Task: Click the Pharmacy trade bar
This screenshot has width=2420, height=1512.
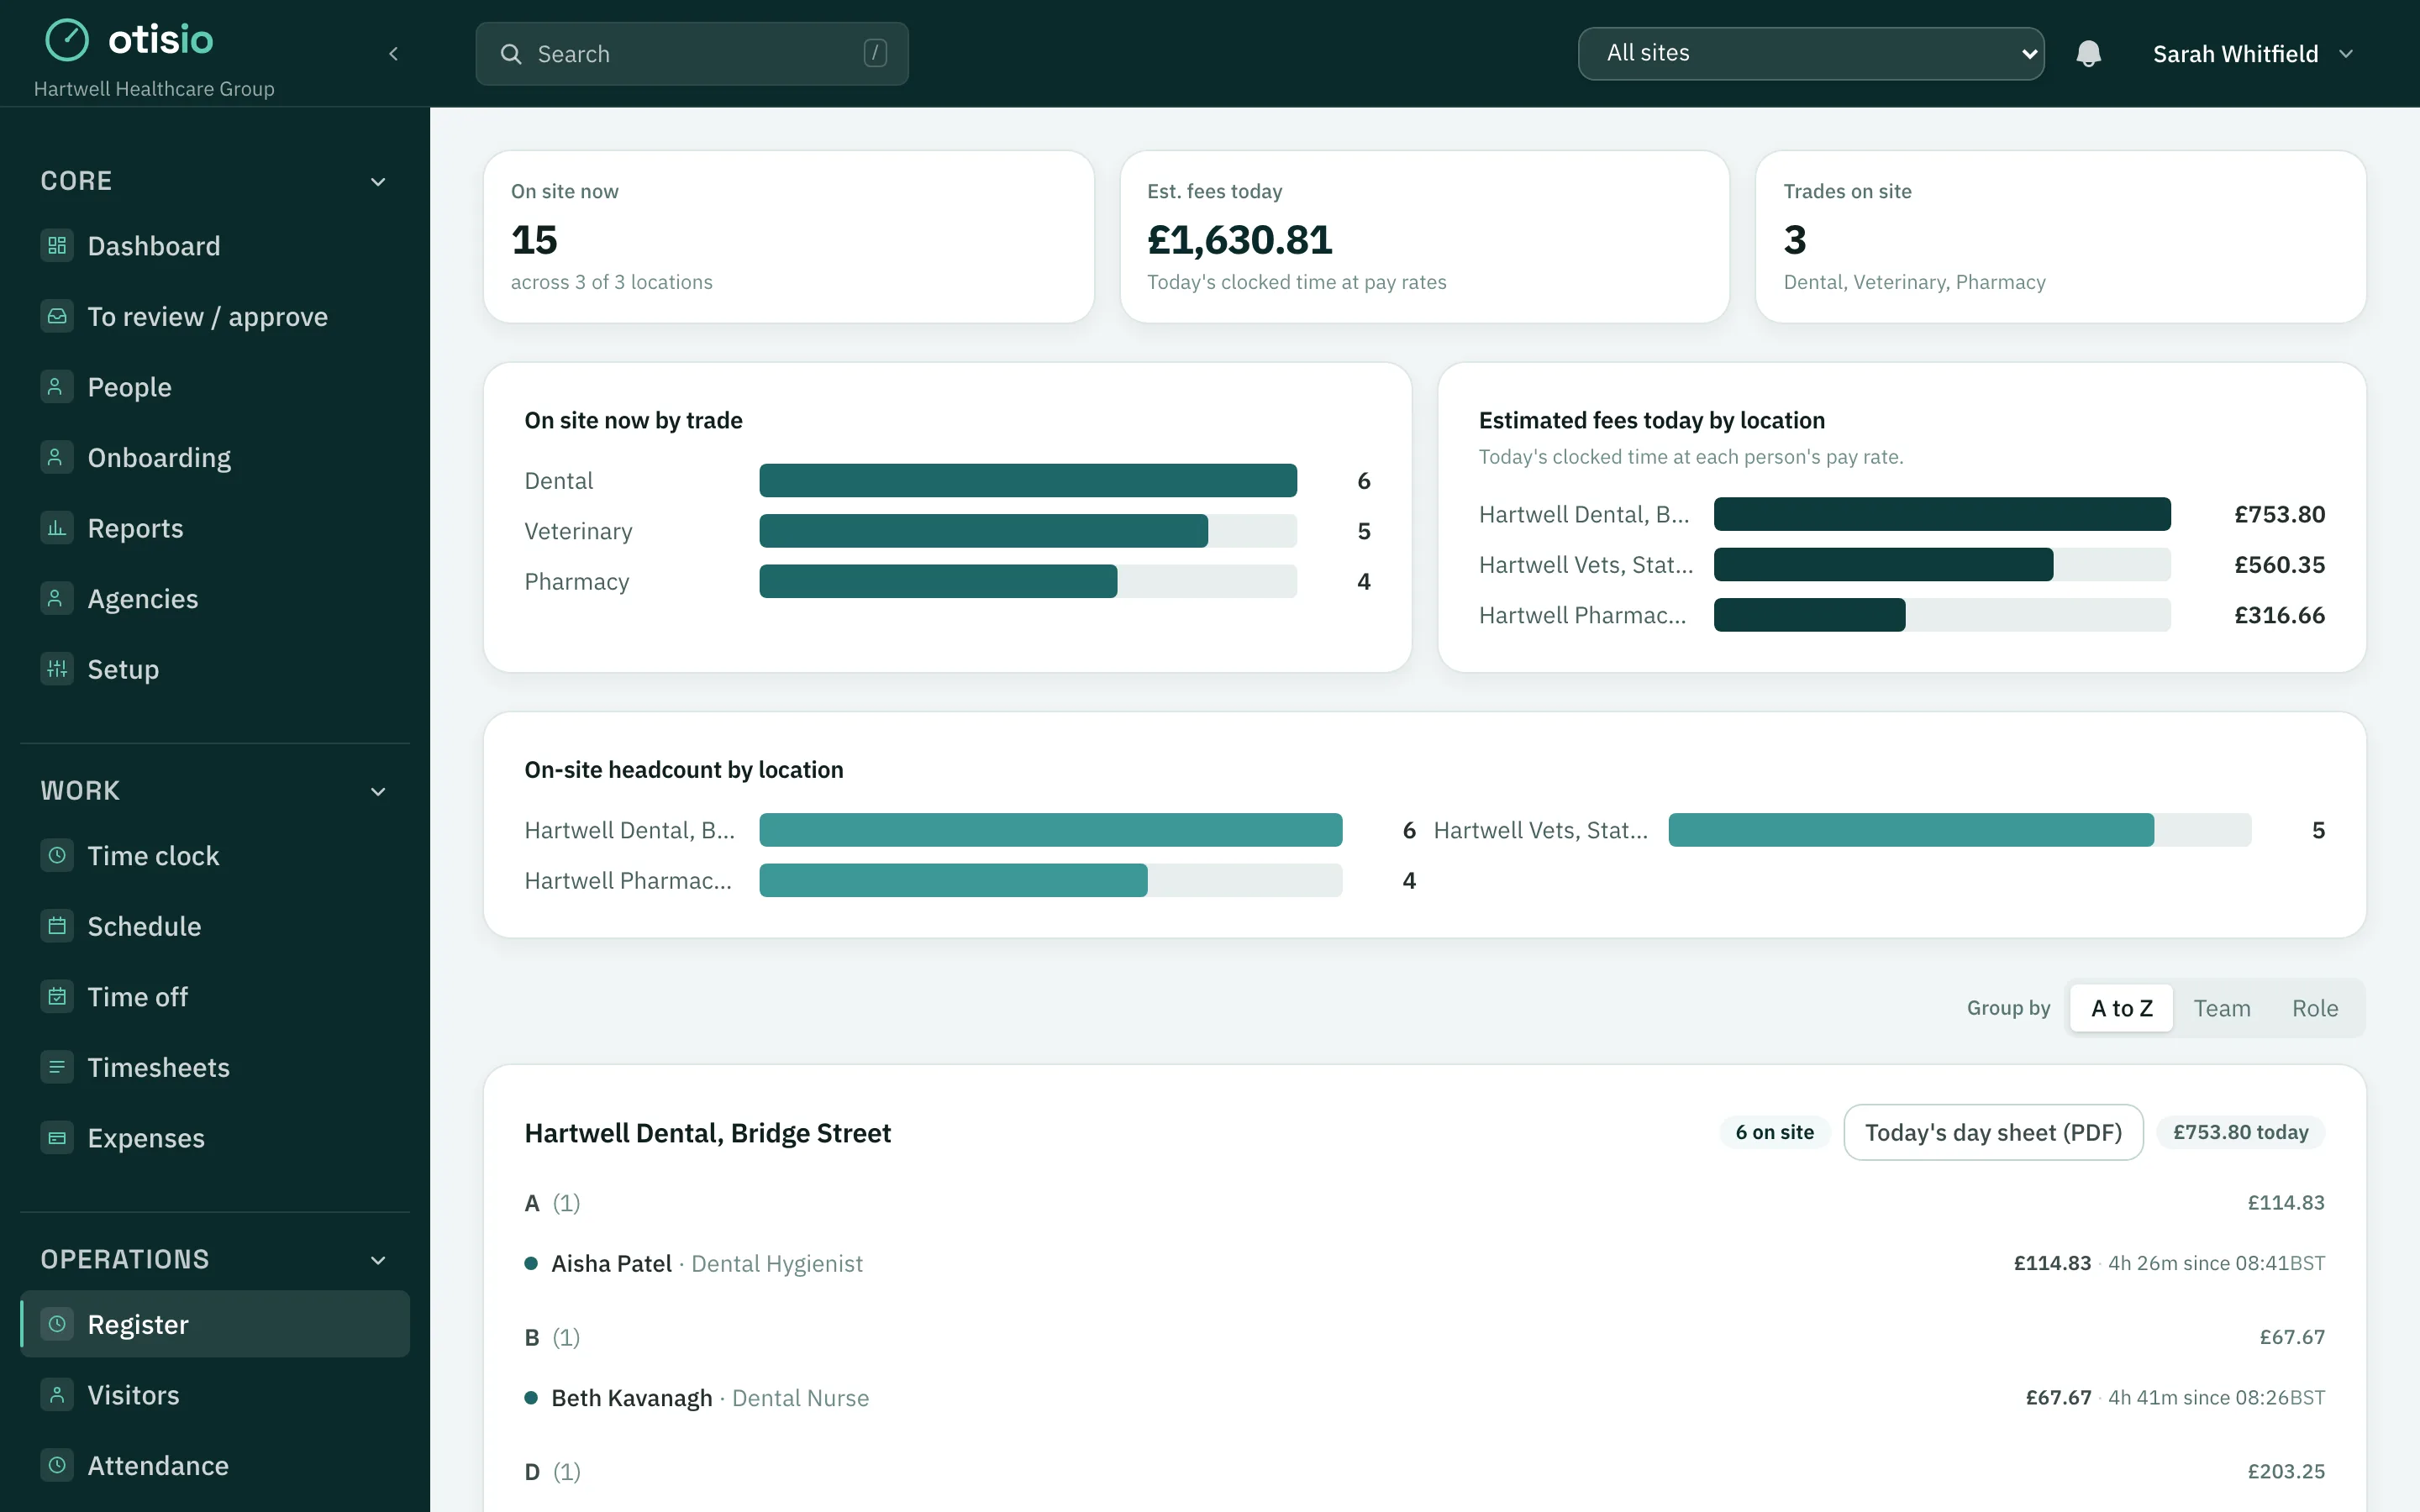Action: (x=1028, y=582)
